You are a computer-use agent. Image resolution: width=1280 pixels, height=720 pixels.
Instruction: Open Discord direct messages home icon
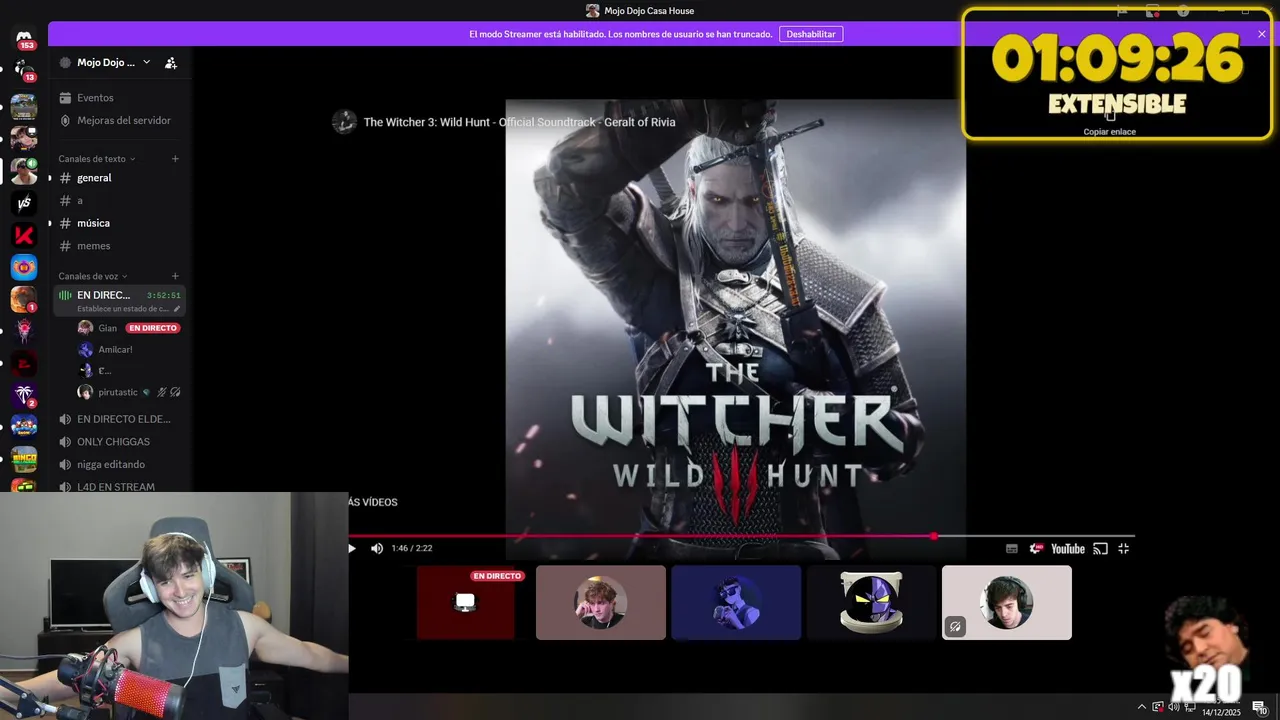click(24, 39)
